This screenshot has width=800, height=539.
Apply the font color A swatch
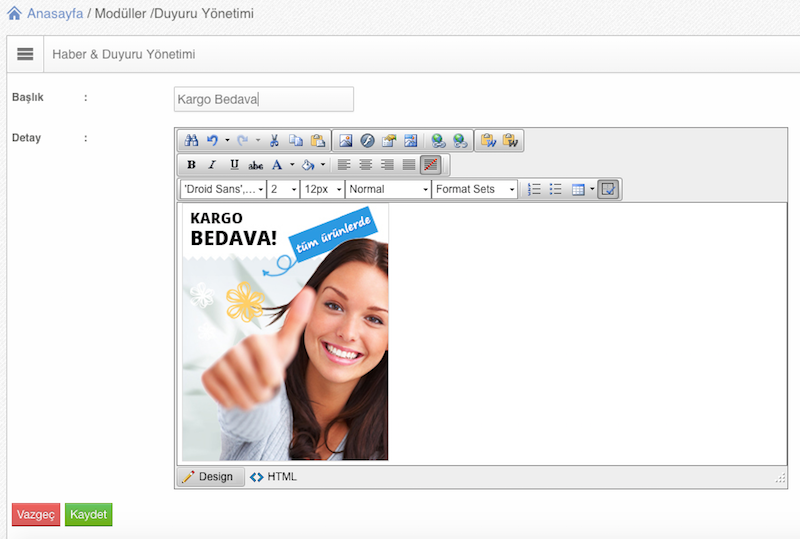(277, 165)
